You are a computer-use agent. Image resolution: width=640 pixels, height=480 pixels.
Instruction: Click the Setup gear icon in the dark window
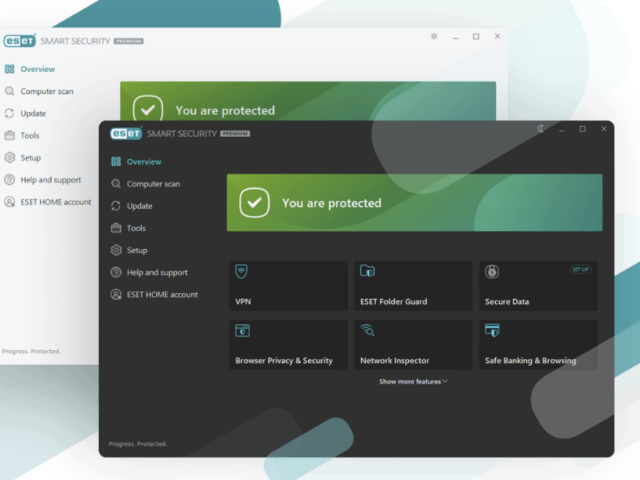tap(116, 250)
